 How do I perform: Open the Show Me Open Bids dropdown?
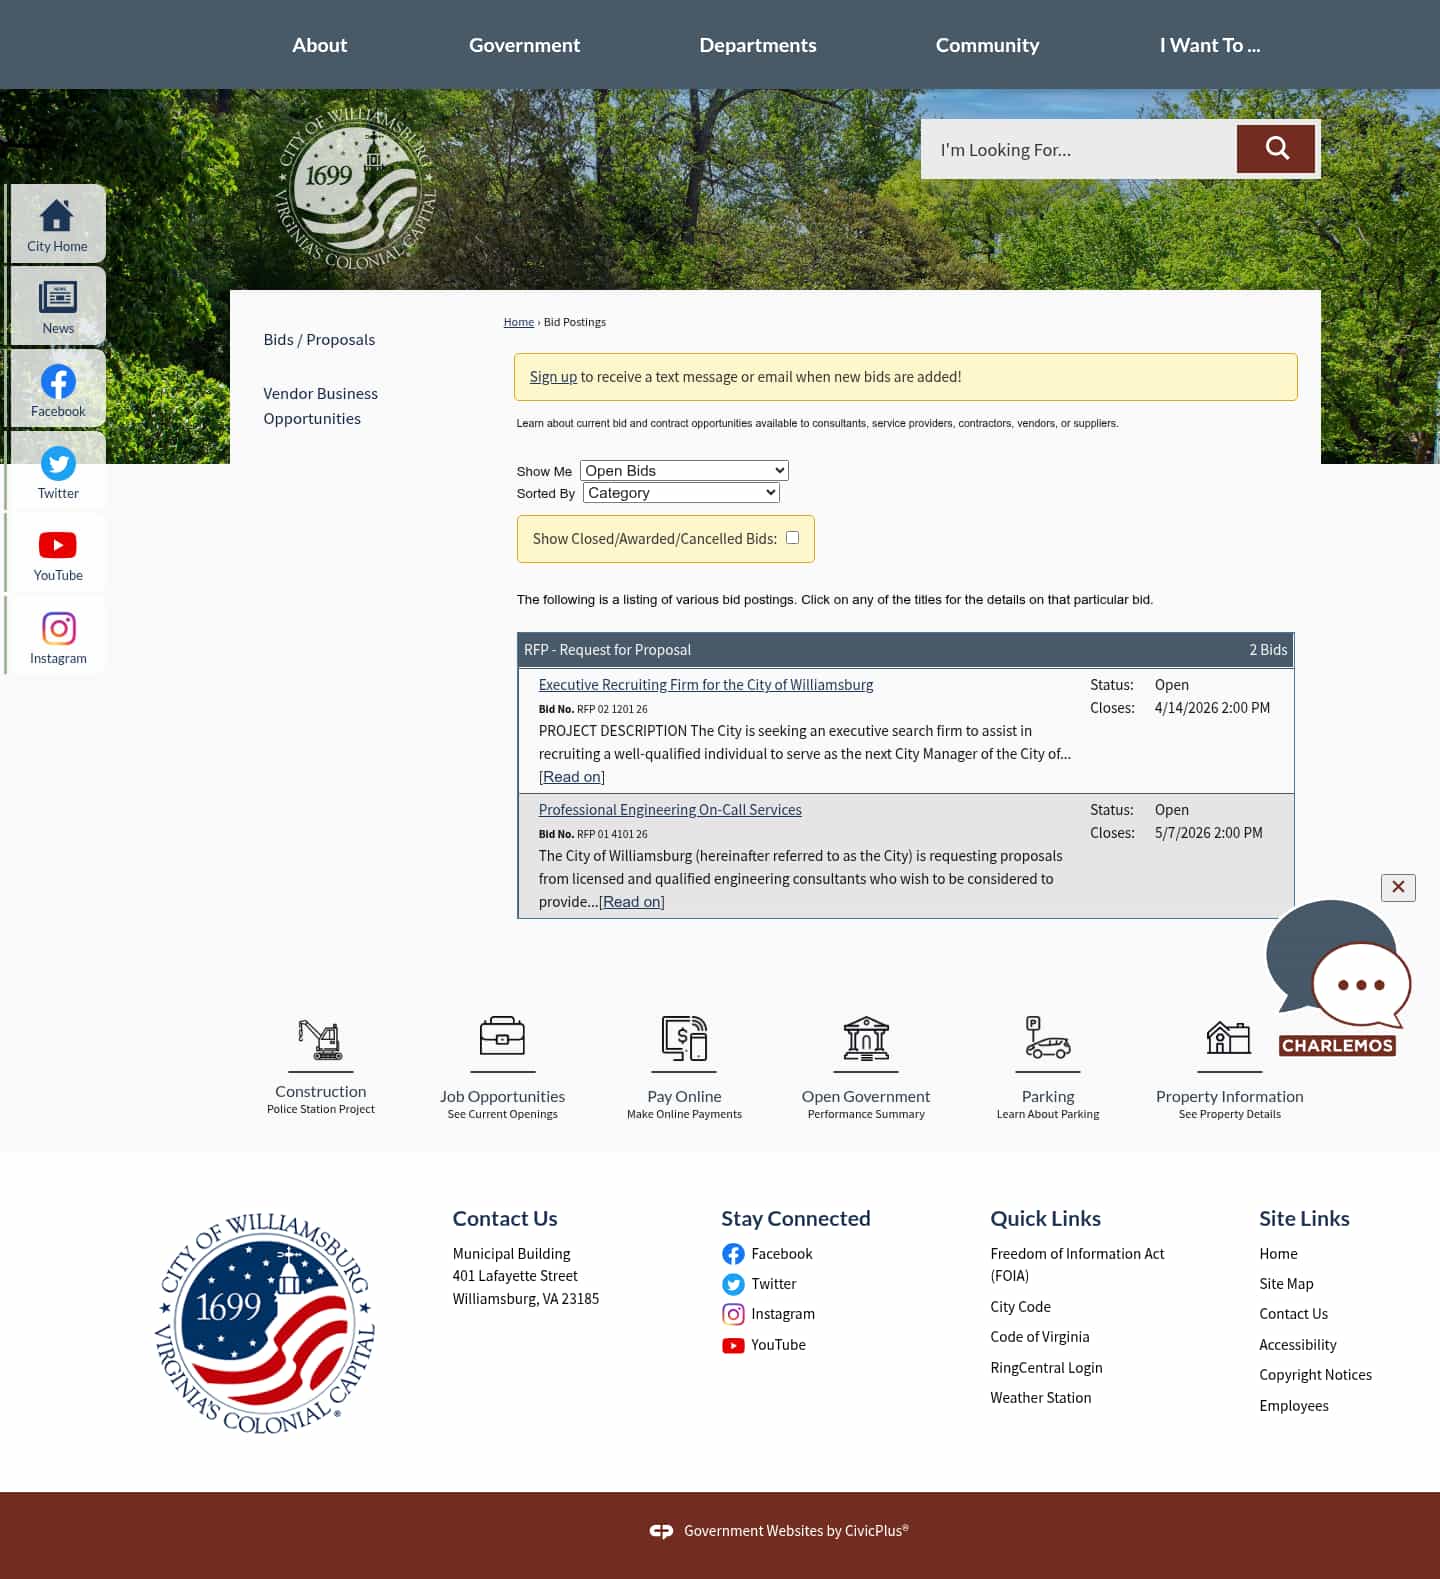tap(684, 470)
